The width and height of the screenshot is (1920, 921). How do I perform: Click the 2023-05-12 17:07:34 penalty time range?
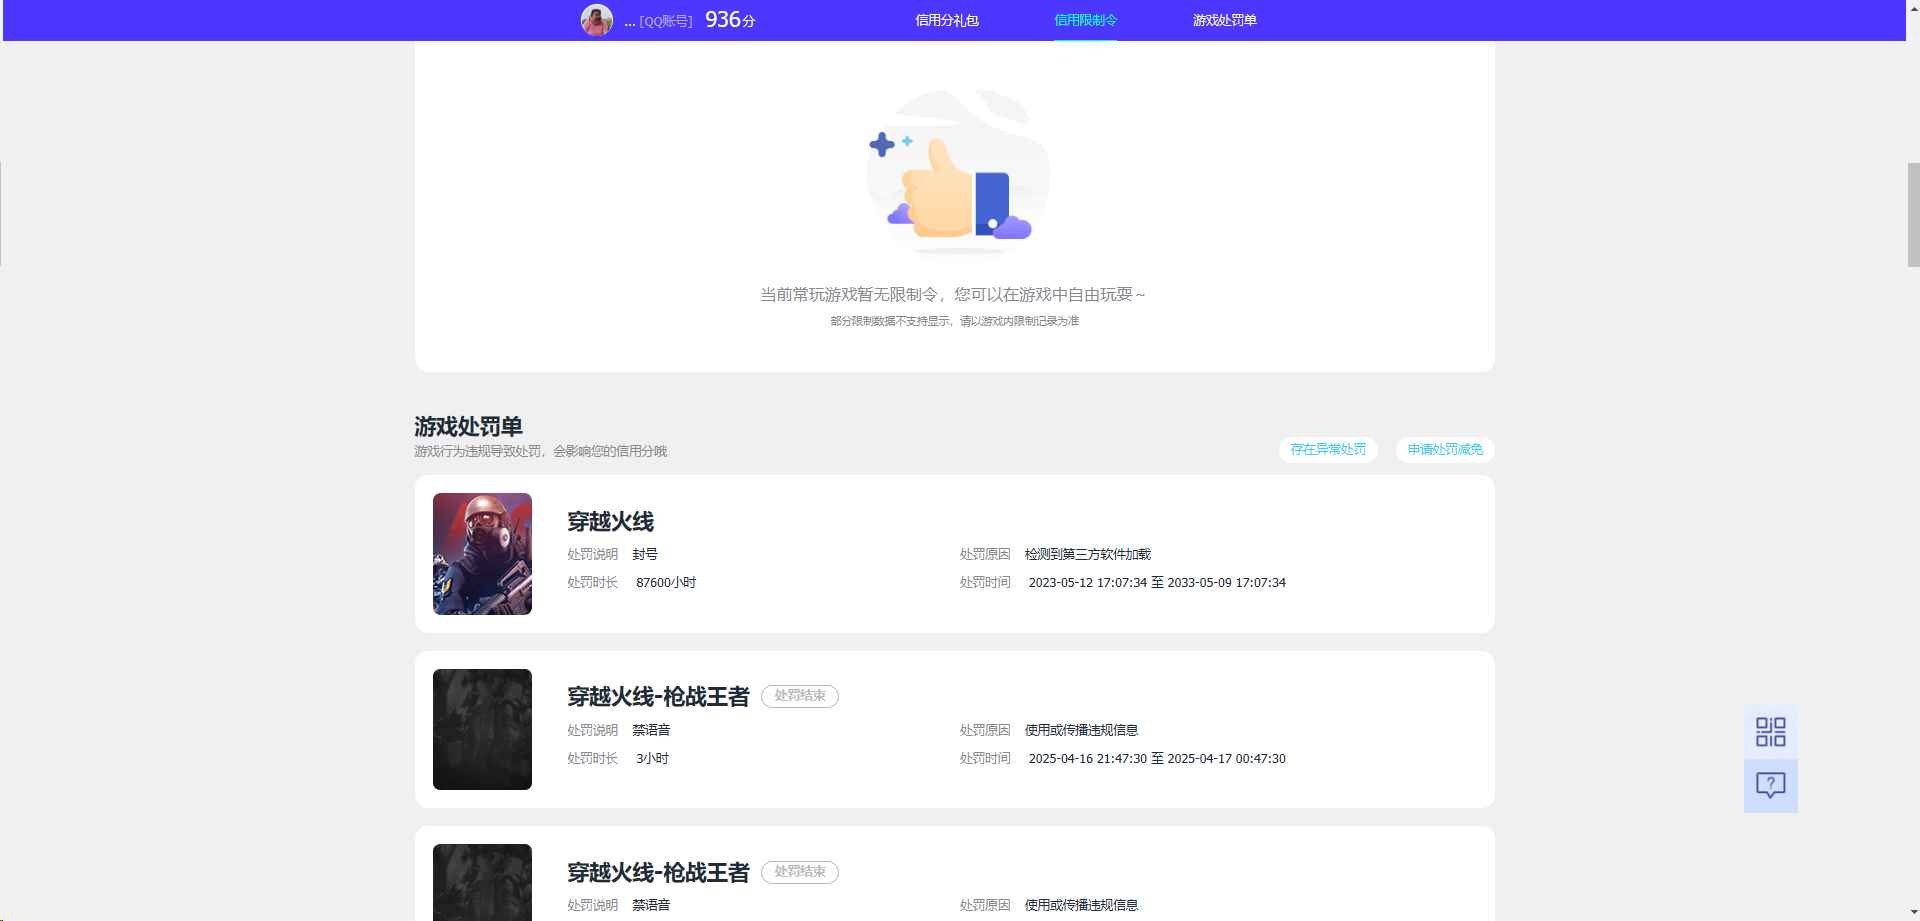point(1157,583)
